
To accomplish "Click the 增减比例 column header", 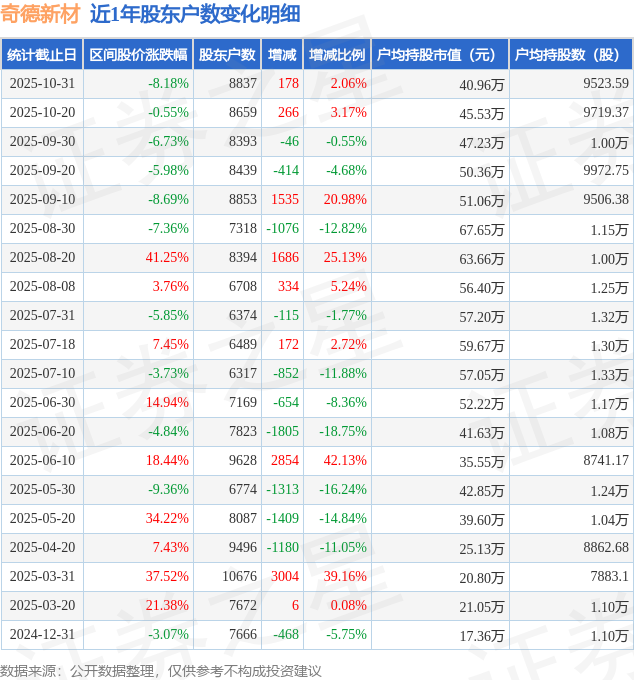I will click(337, 55).
